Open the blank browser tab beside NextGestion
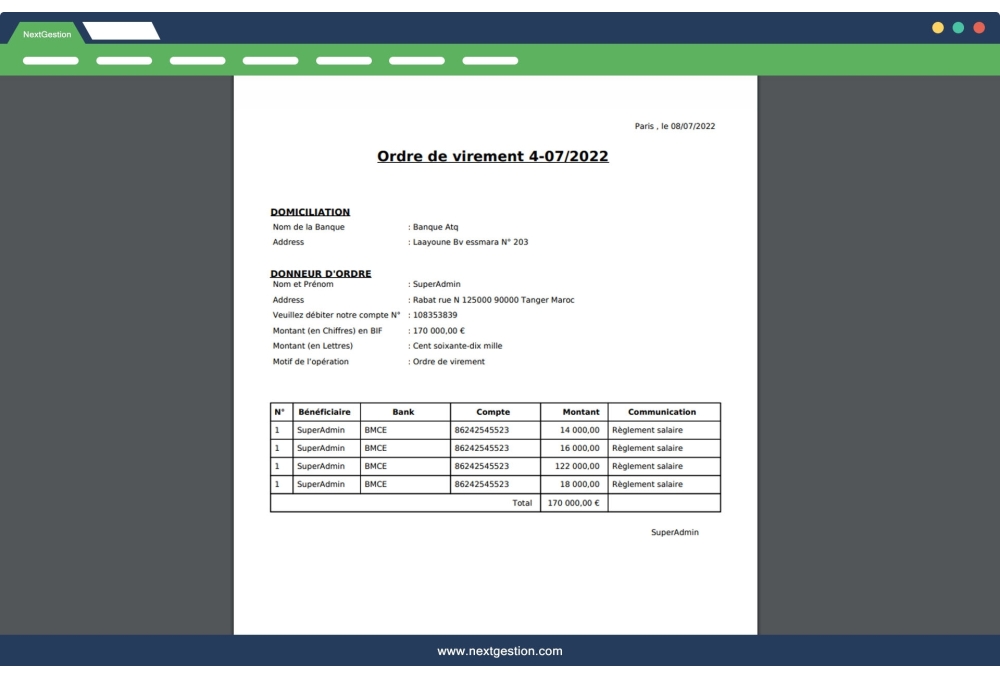Image resolution: width=1000 pixels, height=679 pixels. [x=120, y=33]
